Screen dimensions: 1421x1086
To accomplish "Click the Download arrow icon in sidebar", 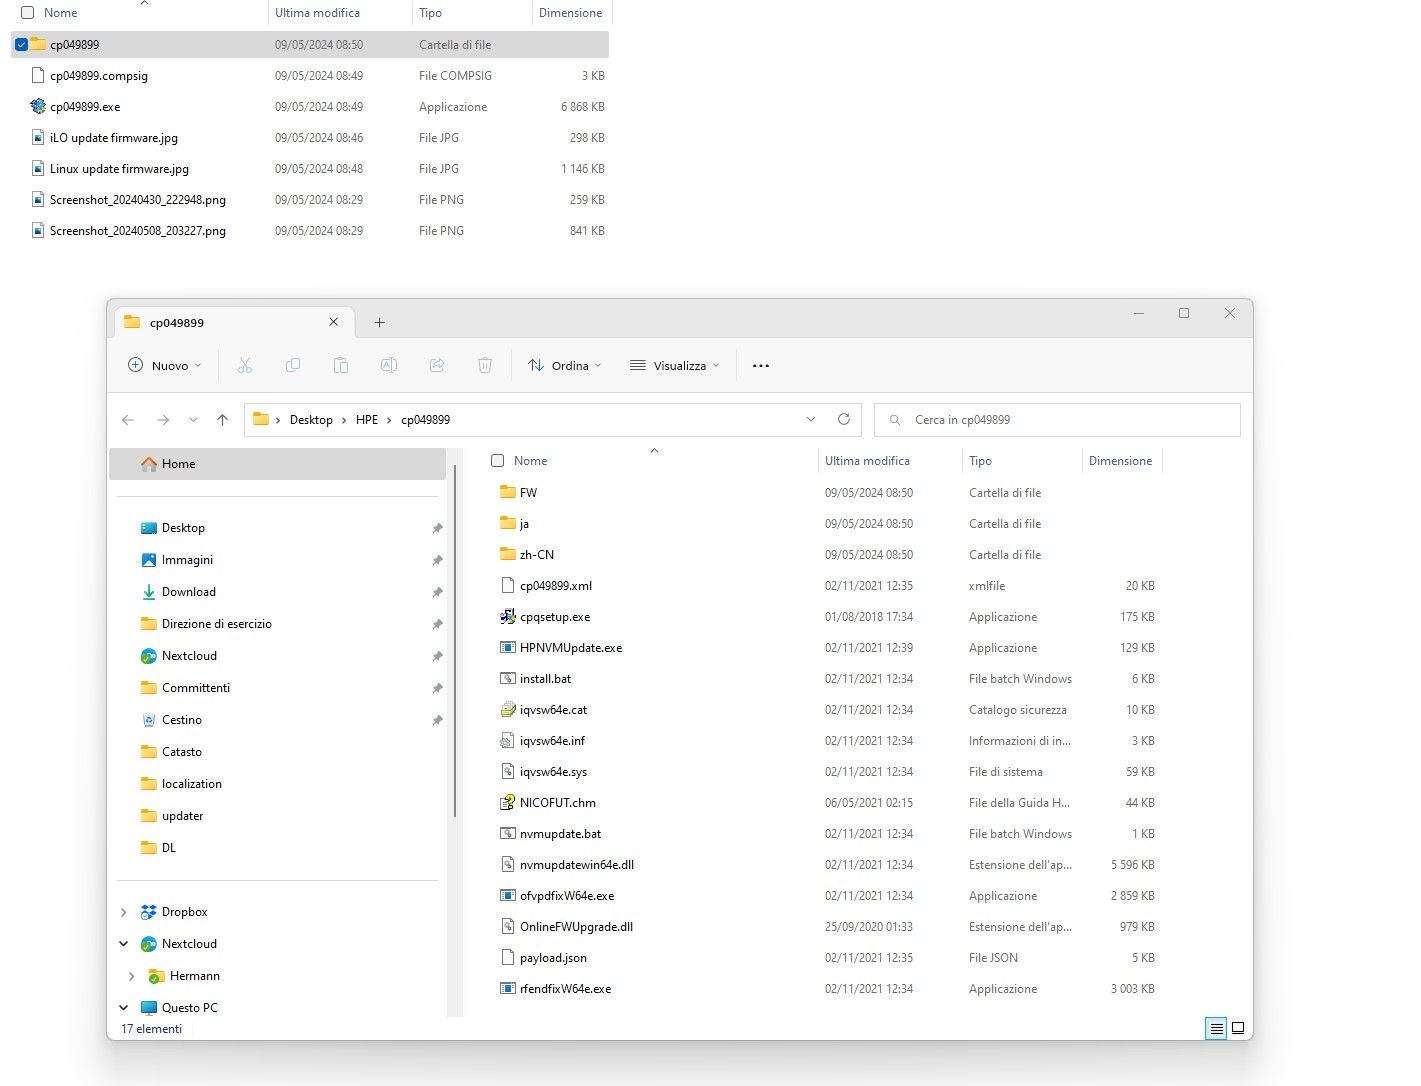I will click(x=149, y=592).
